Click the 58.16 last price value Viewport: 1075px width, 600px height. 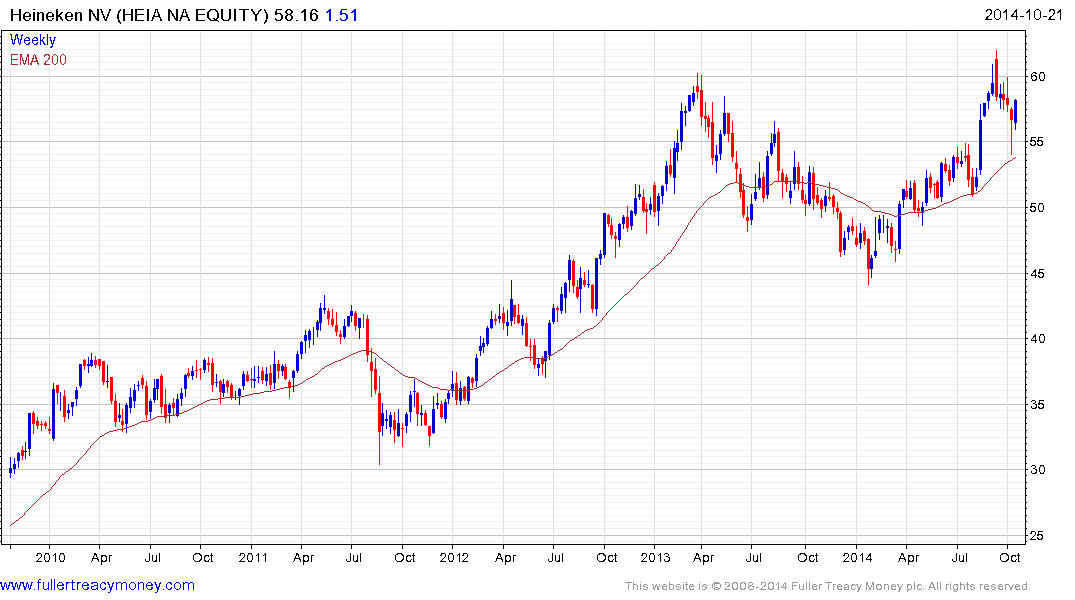pyautogui.click(x=296, y=15)
